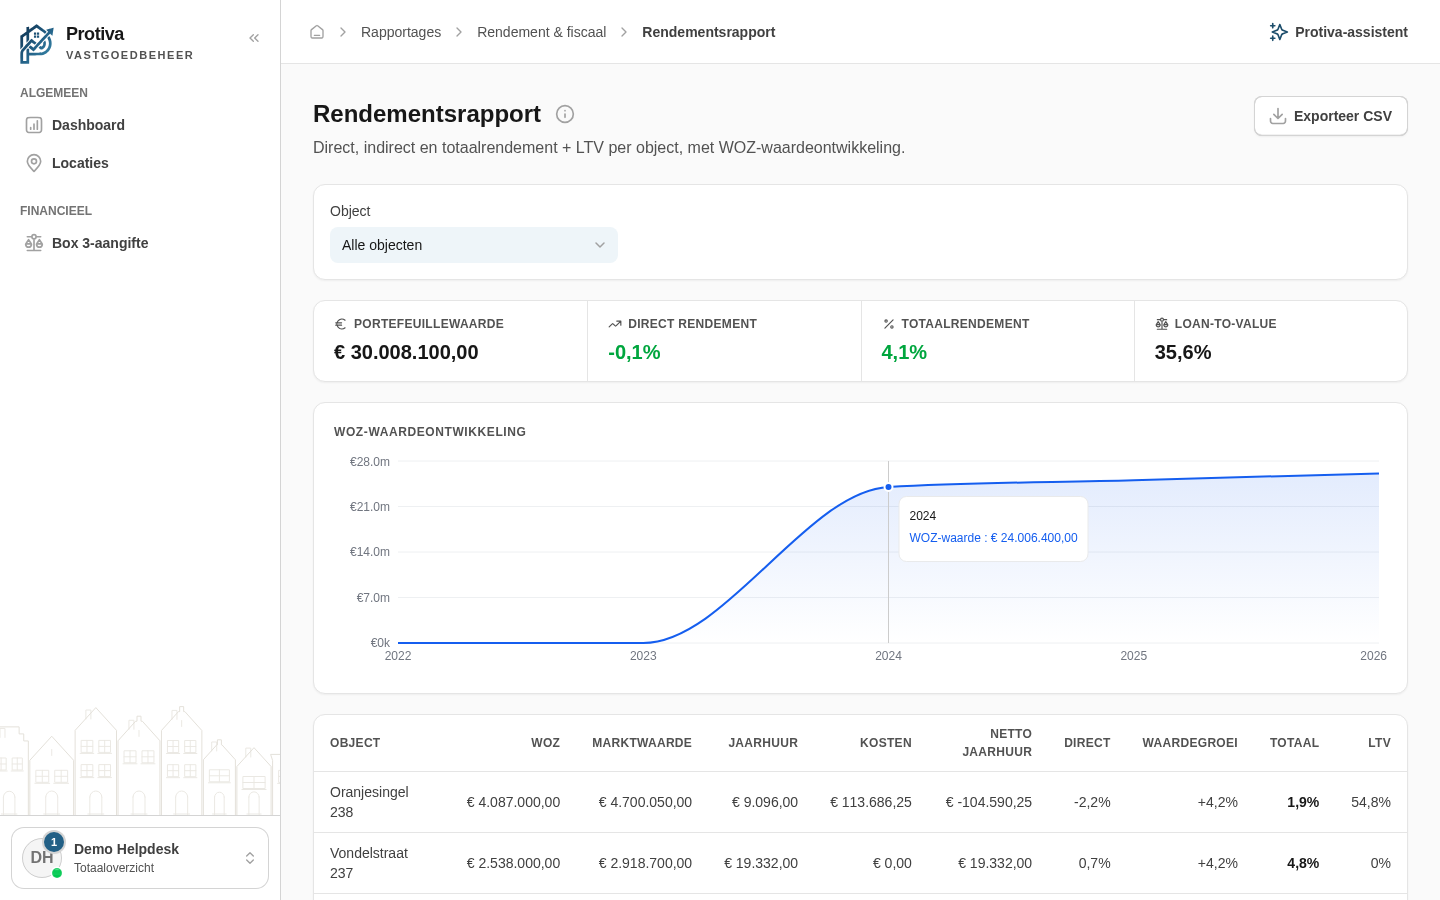Click the Protiva logo icon

(37, 44)
